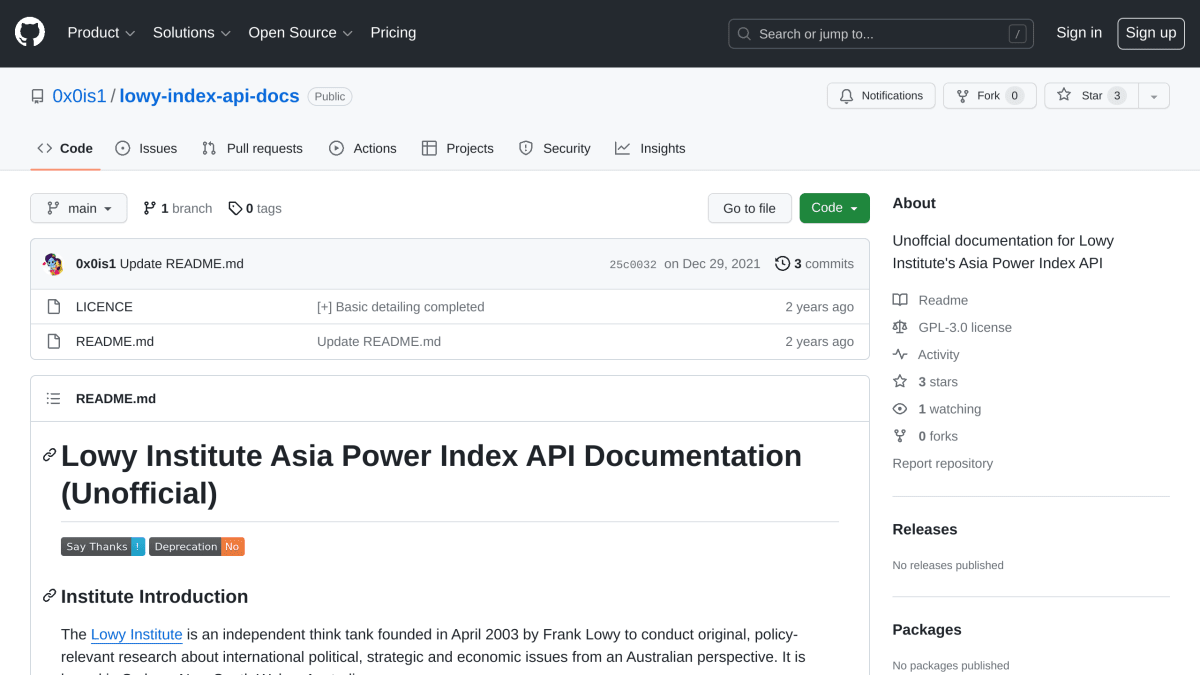Image resolution: width=1200 pixels, height=675 pixels.
Task: Click Report repository link
Action: (943, 463)
